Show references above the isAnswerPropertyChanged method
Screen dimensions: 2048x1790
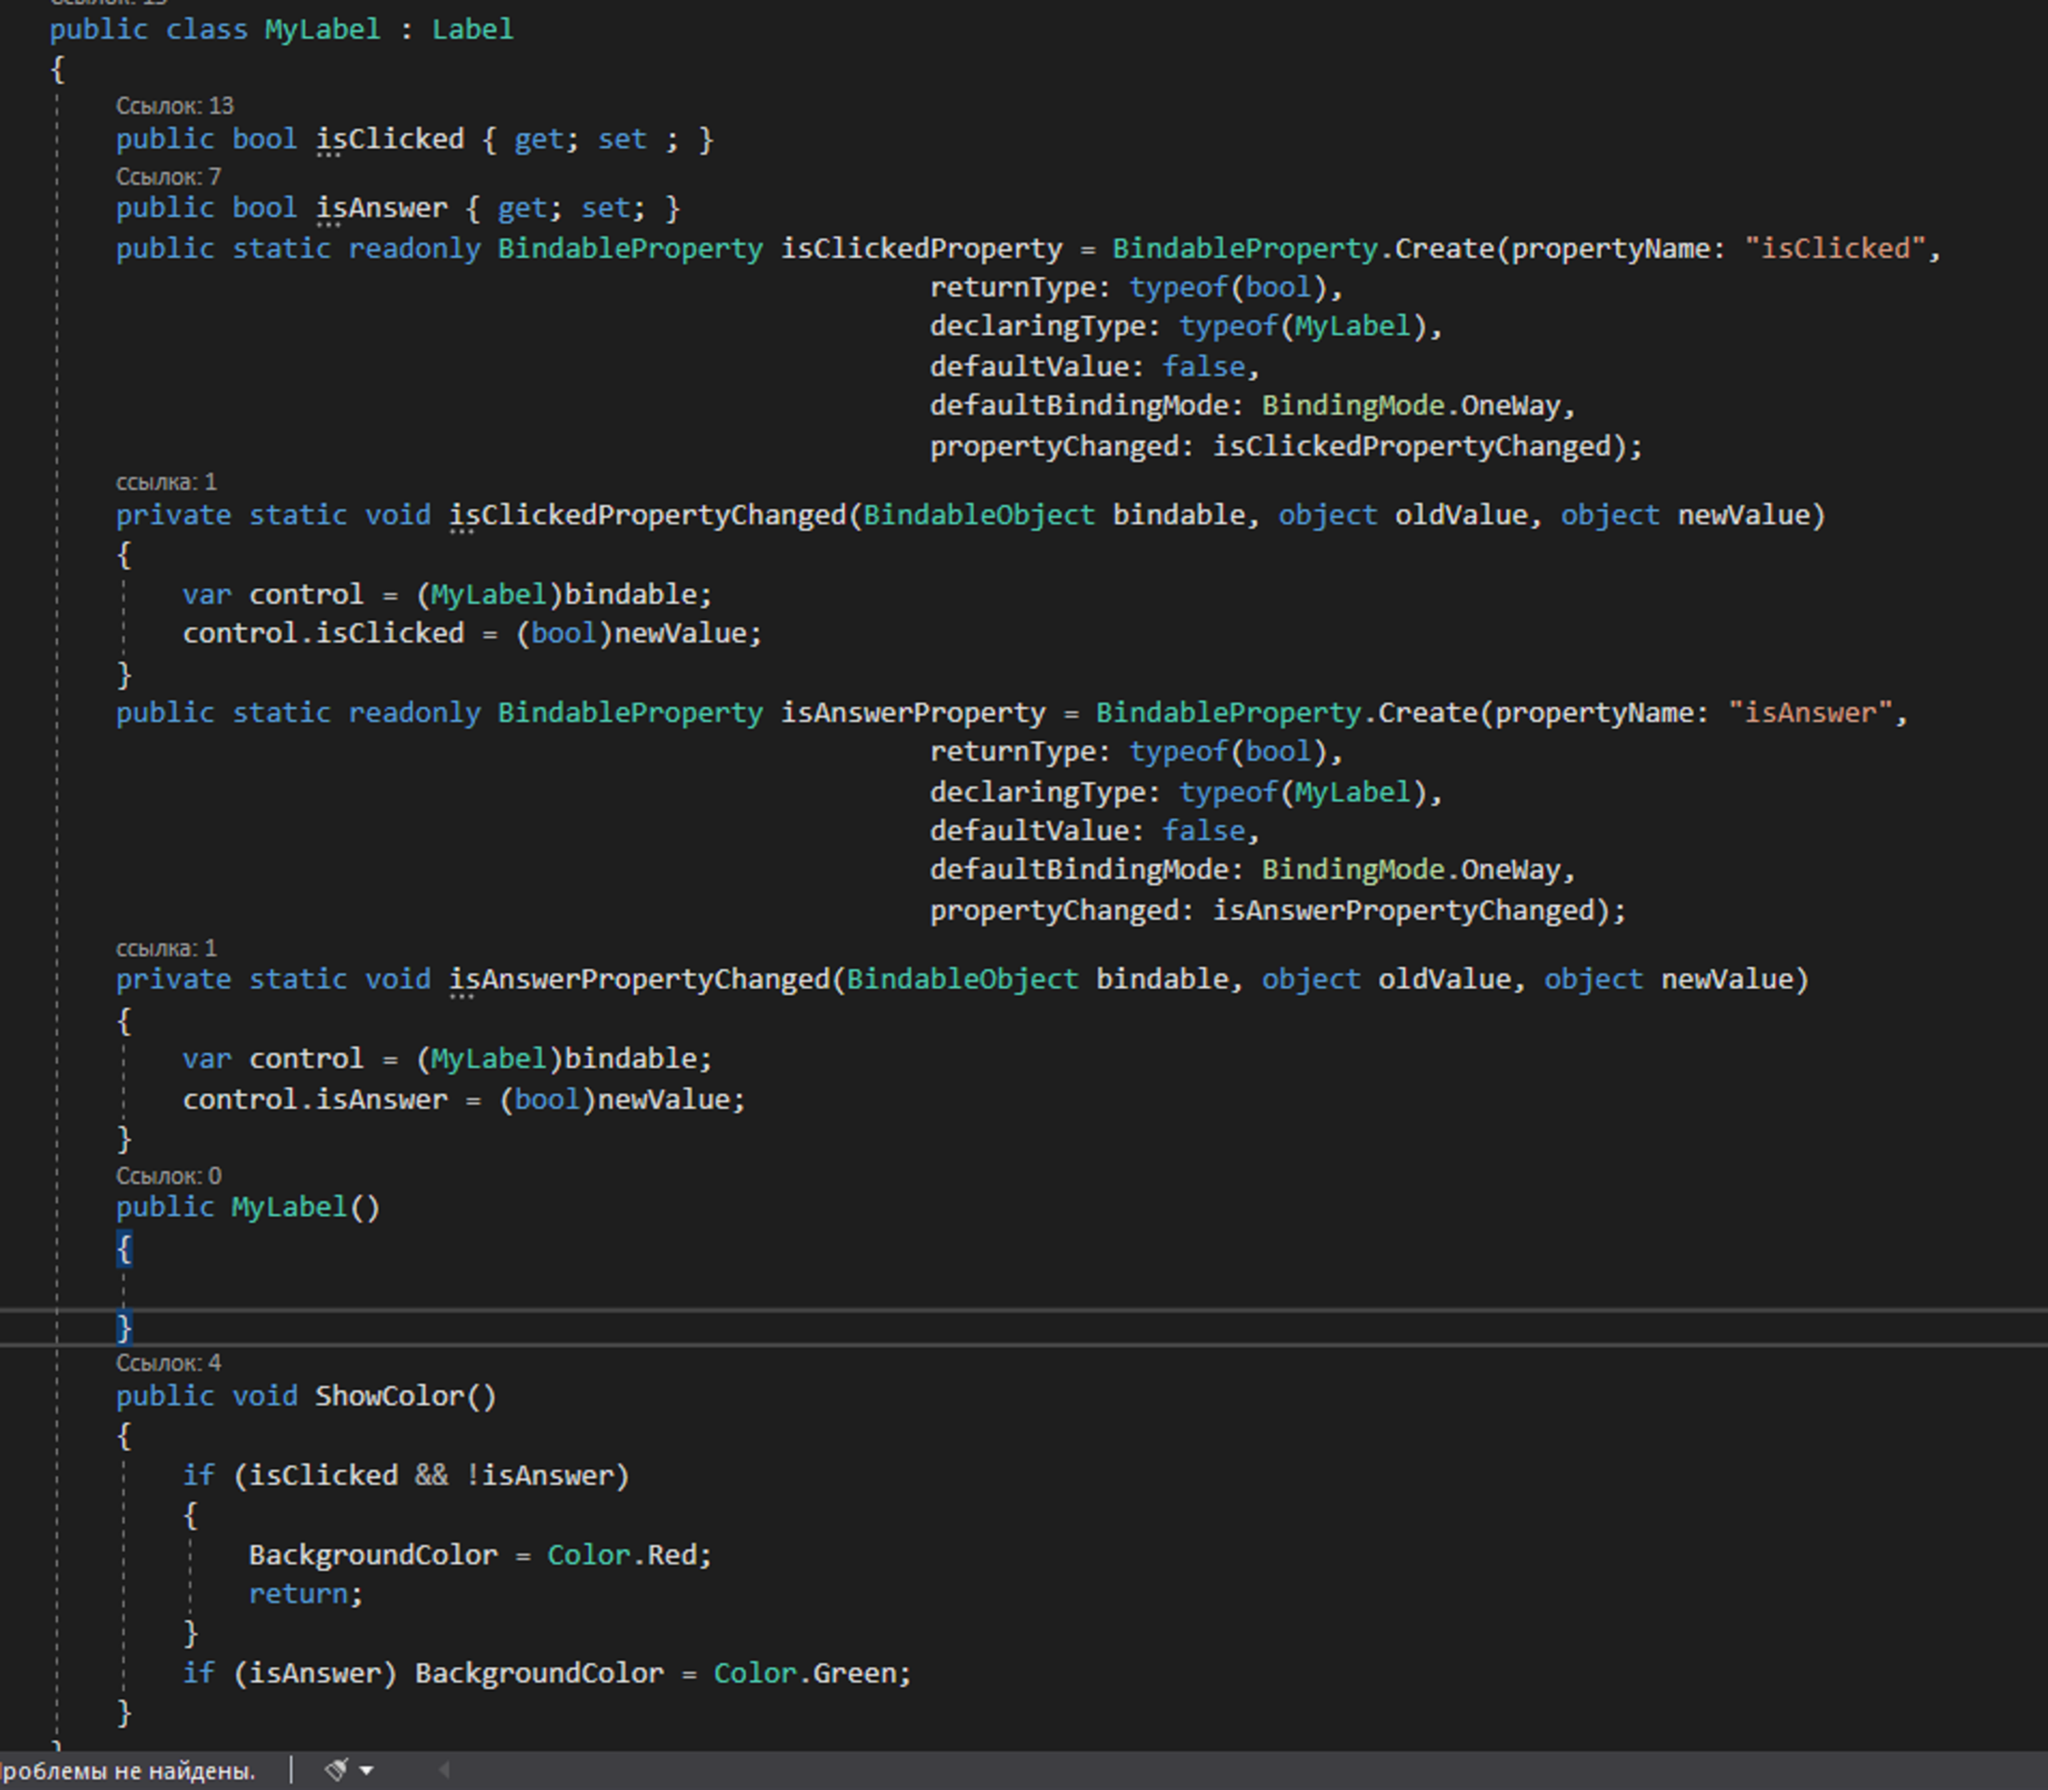[166, 948]
